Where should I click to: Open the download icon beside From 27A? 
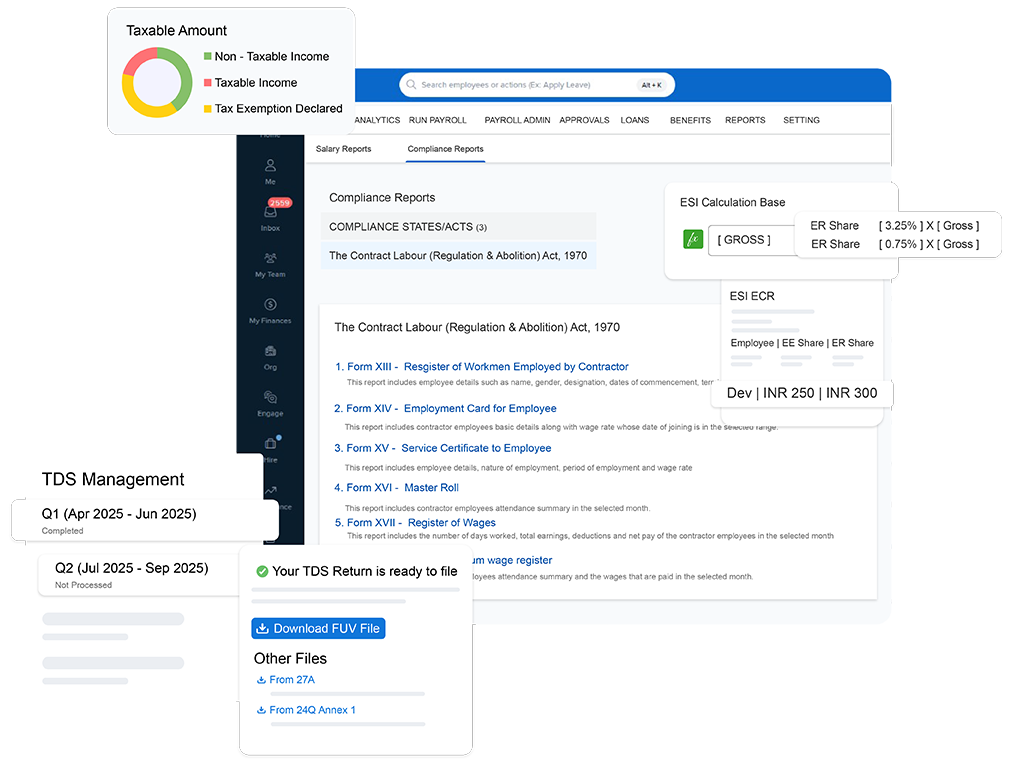point(262,679)
